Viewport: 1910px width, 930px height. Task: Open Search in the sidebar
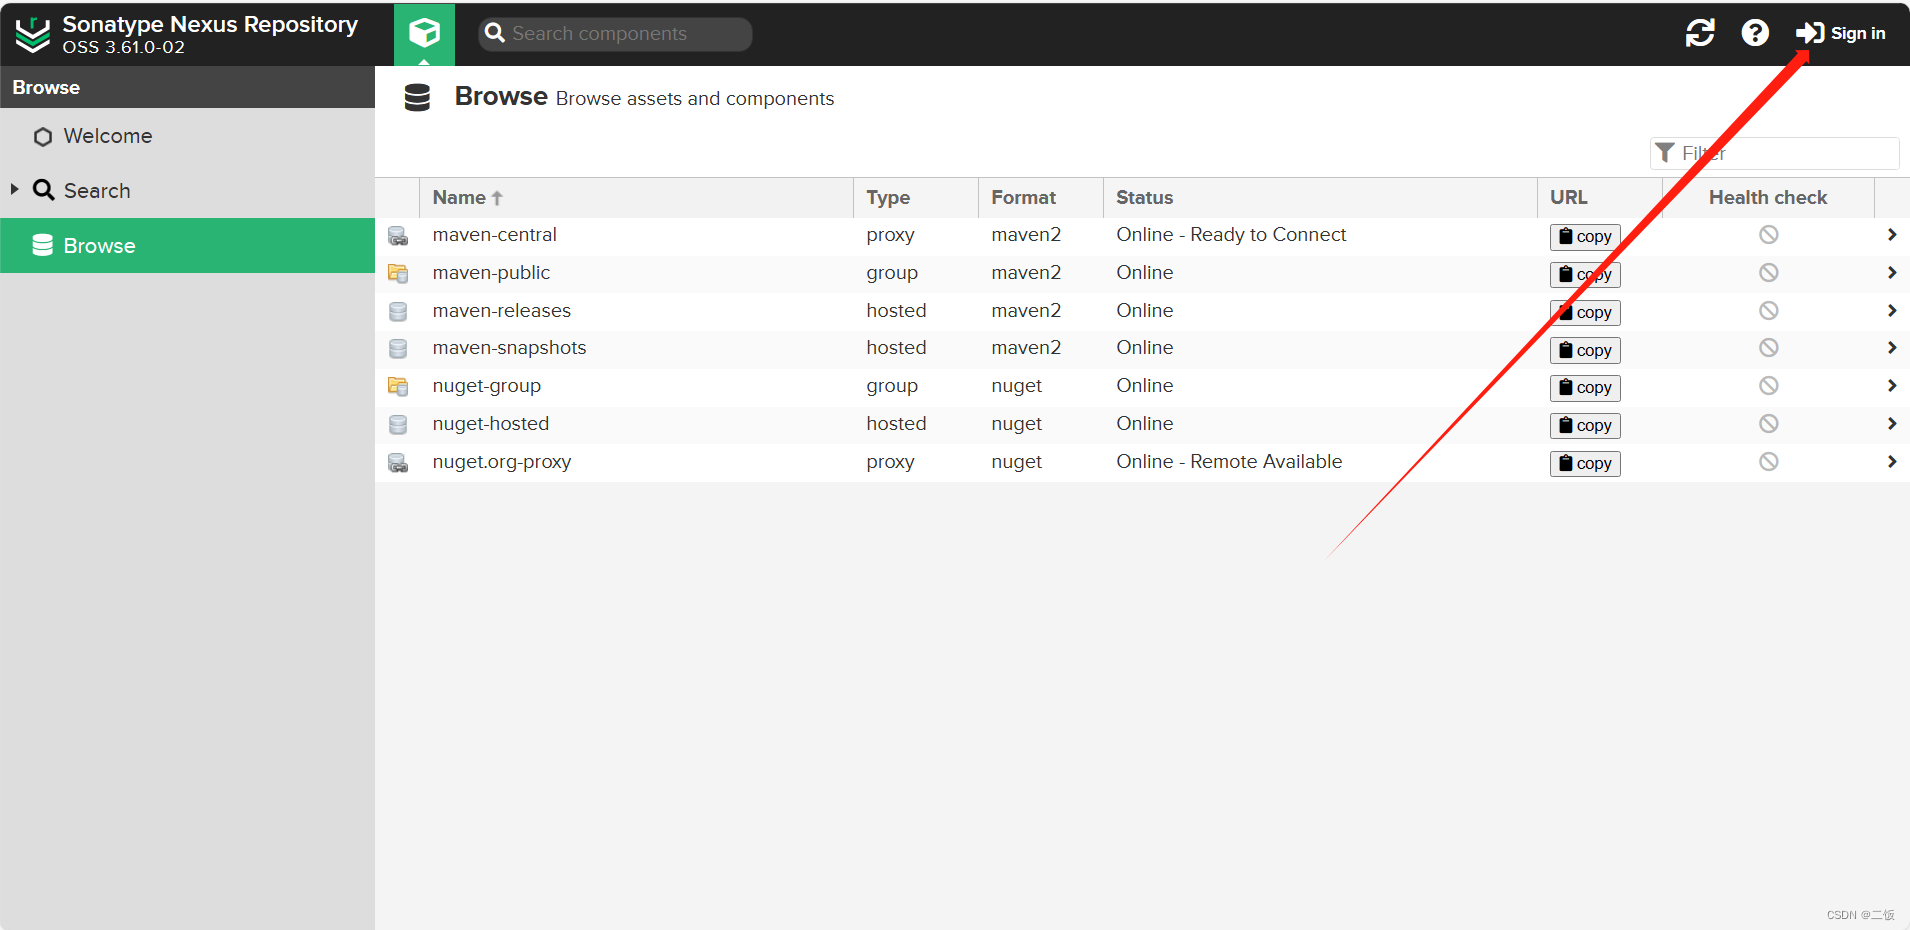pyautogui.click(x=96, y=190)
